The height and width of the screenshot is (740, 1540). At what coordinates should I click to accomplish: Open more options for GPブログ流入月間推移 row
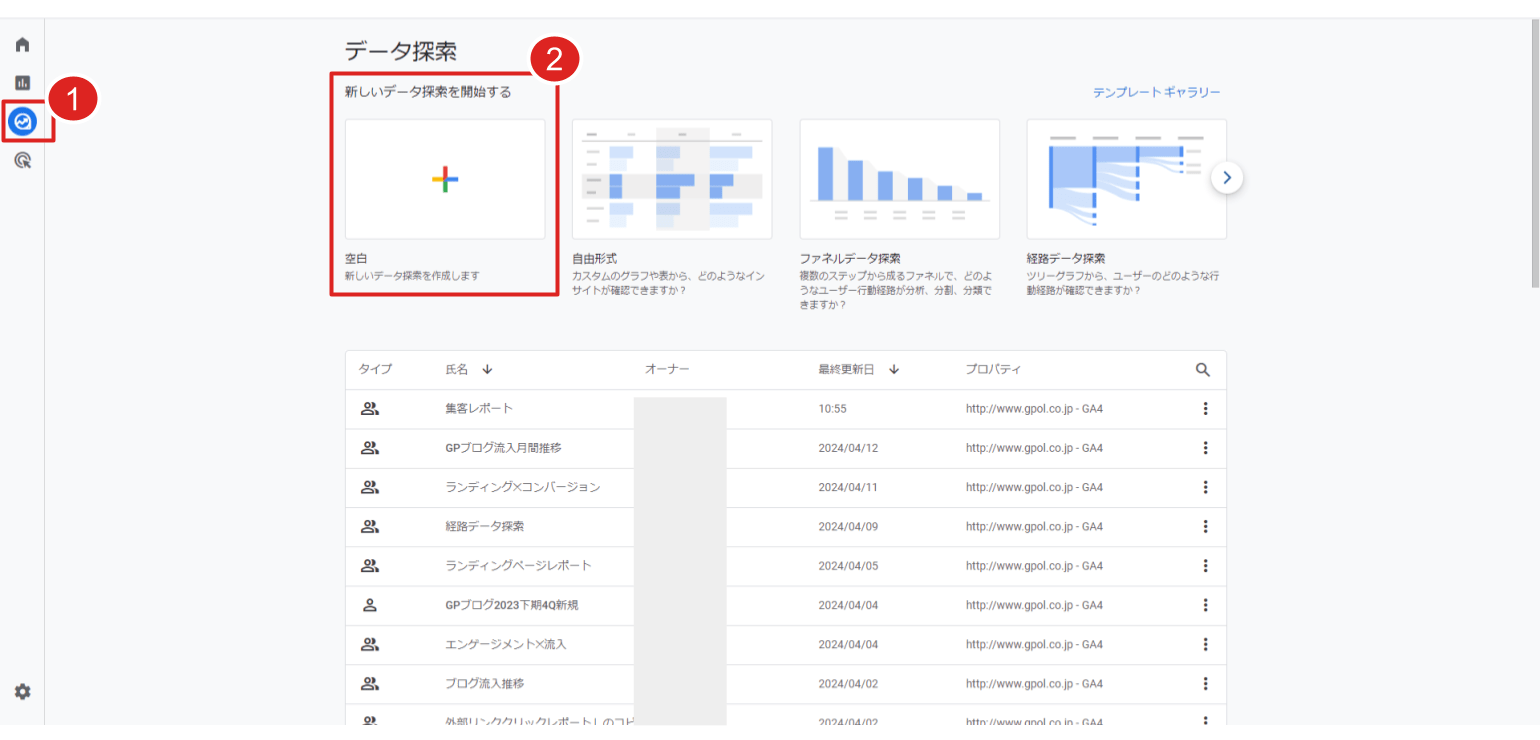tap(1205, 448)
